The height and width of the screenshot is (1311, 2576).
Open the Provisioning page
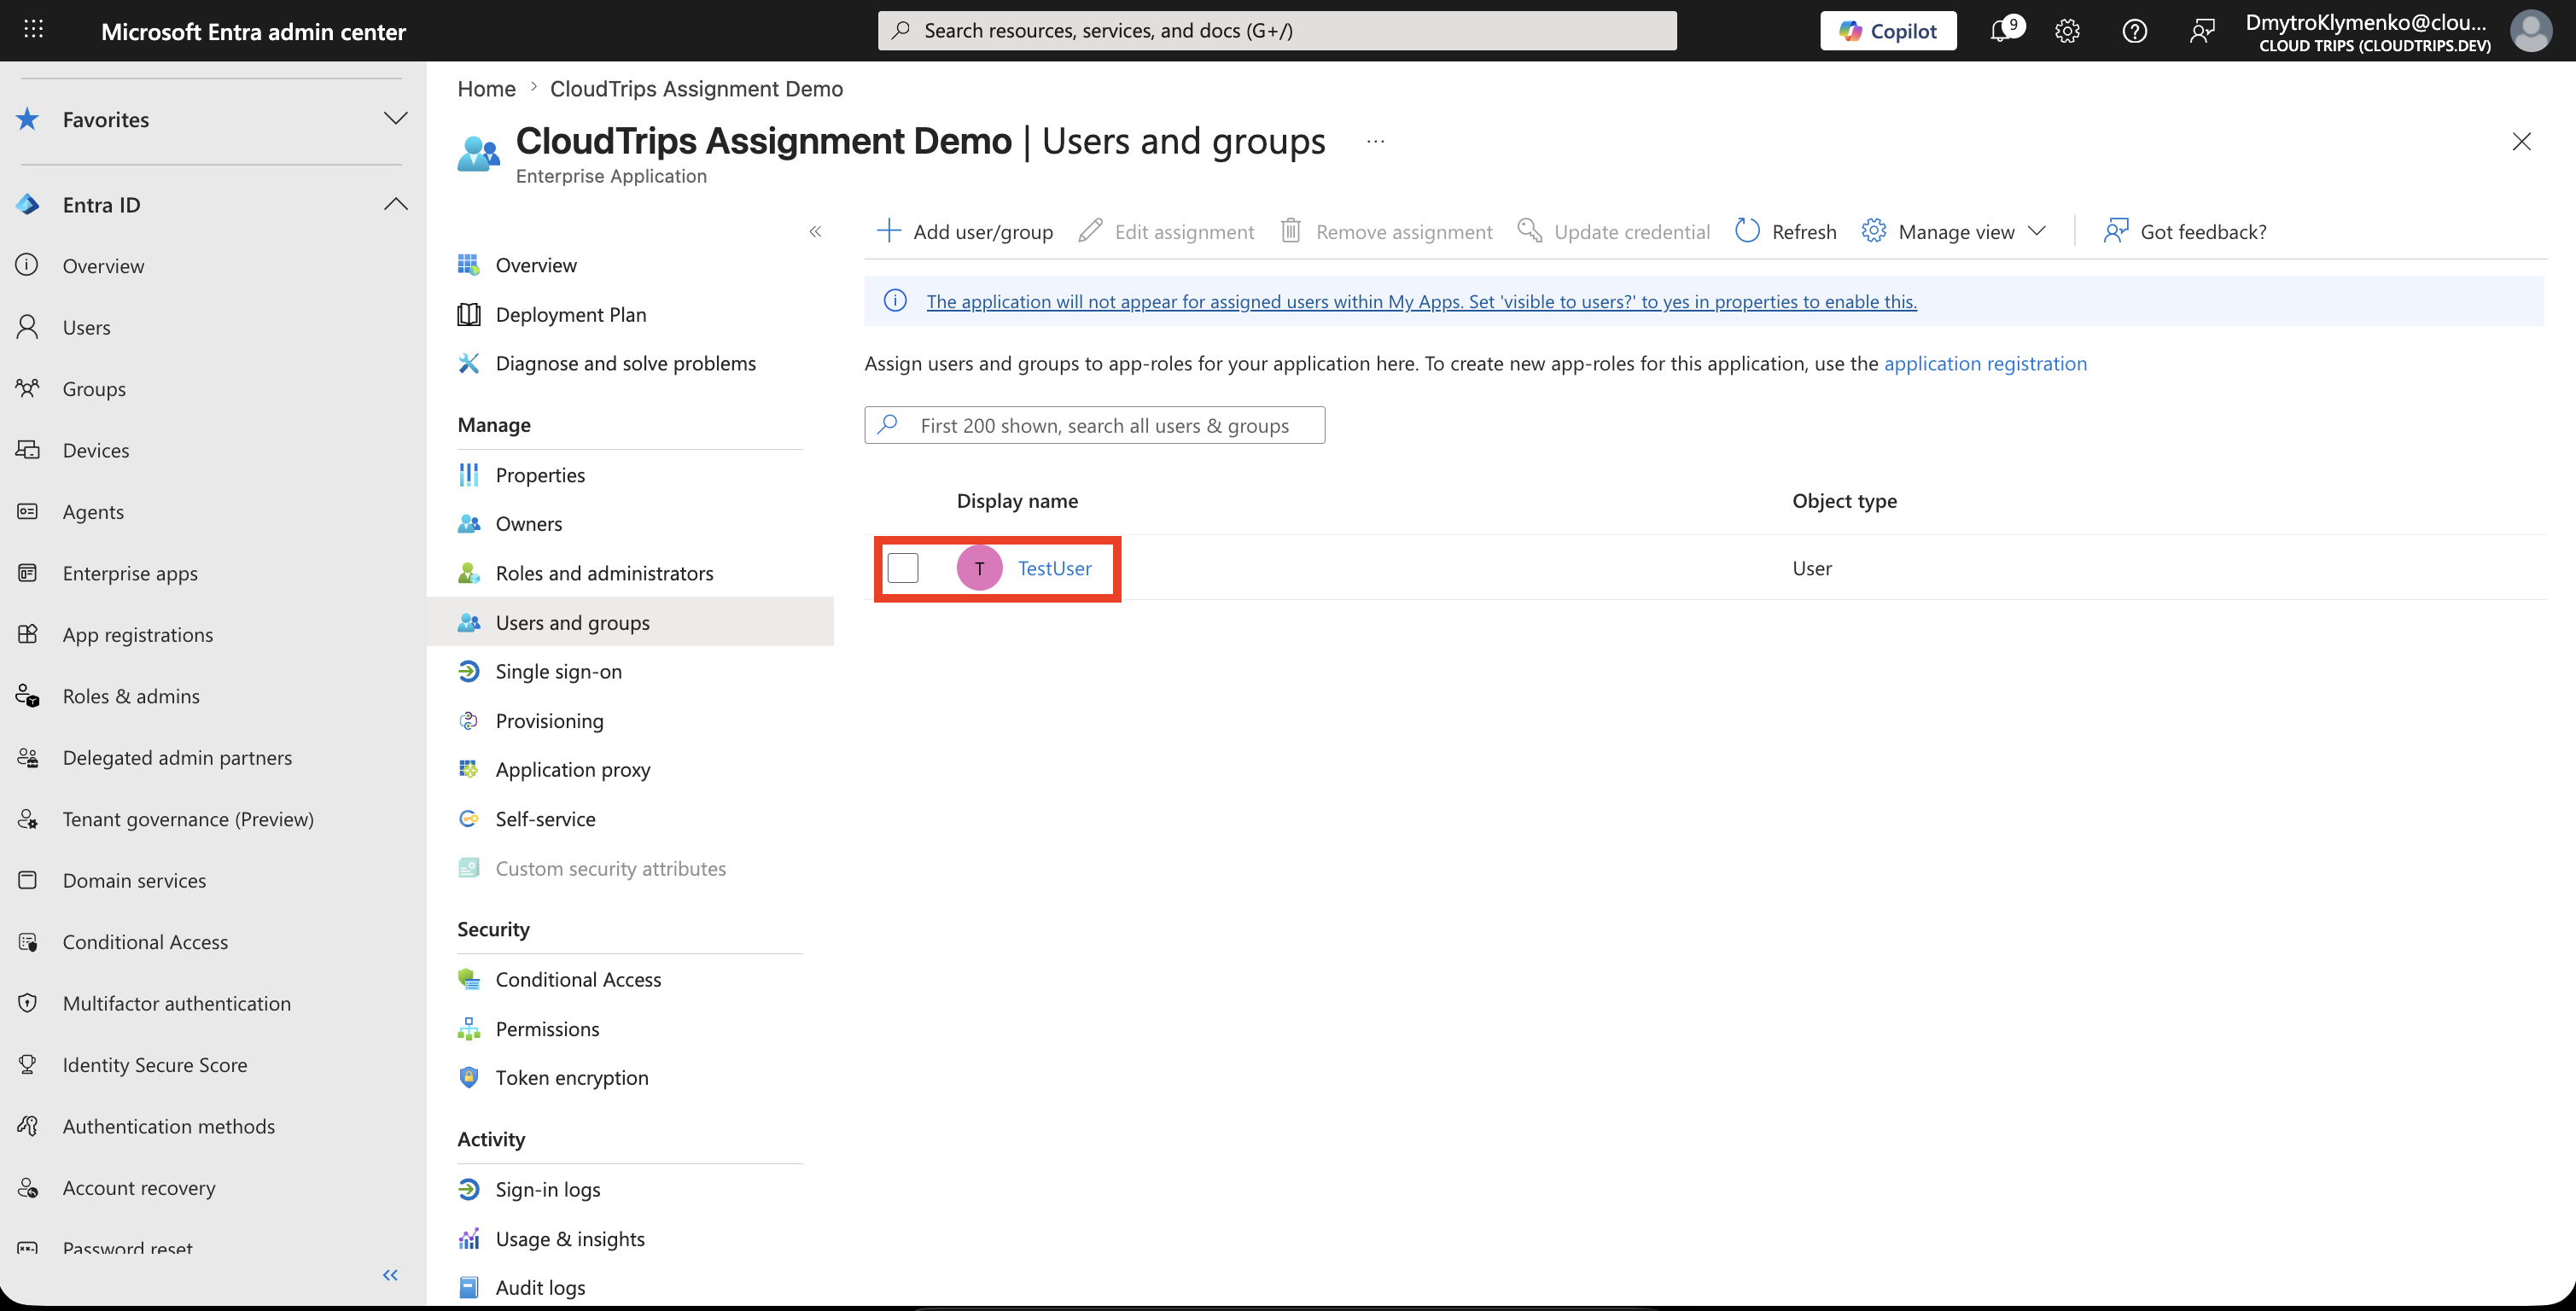tap(549, 721)
